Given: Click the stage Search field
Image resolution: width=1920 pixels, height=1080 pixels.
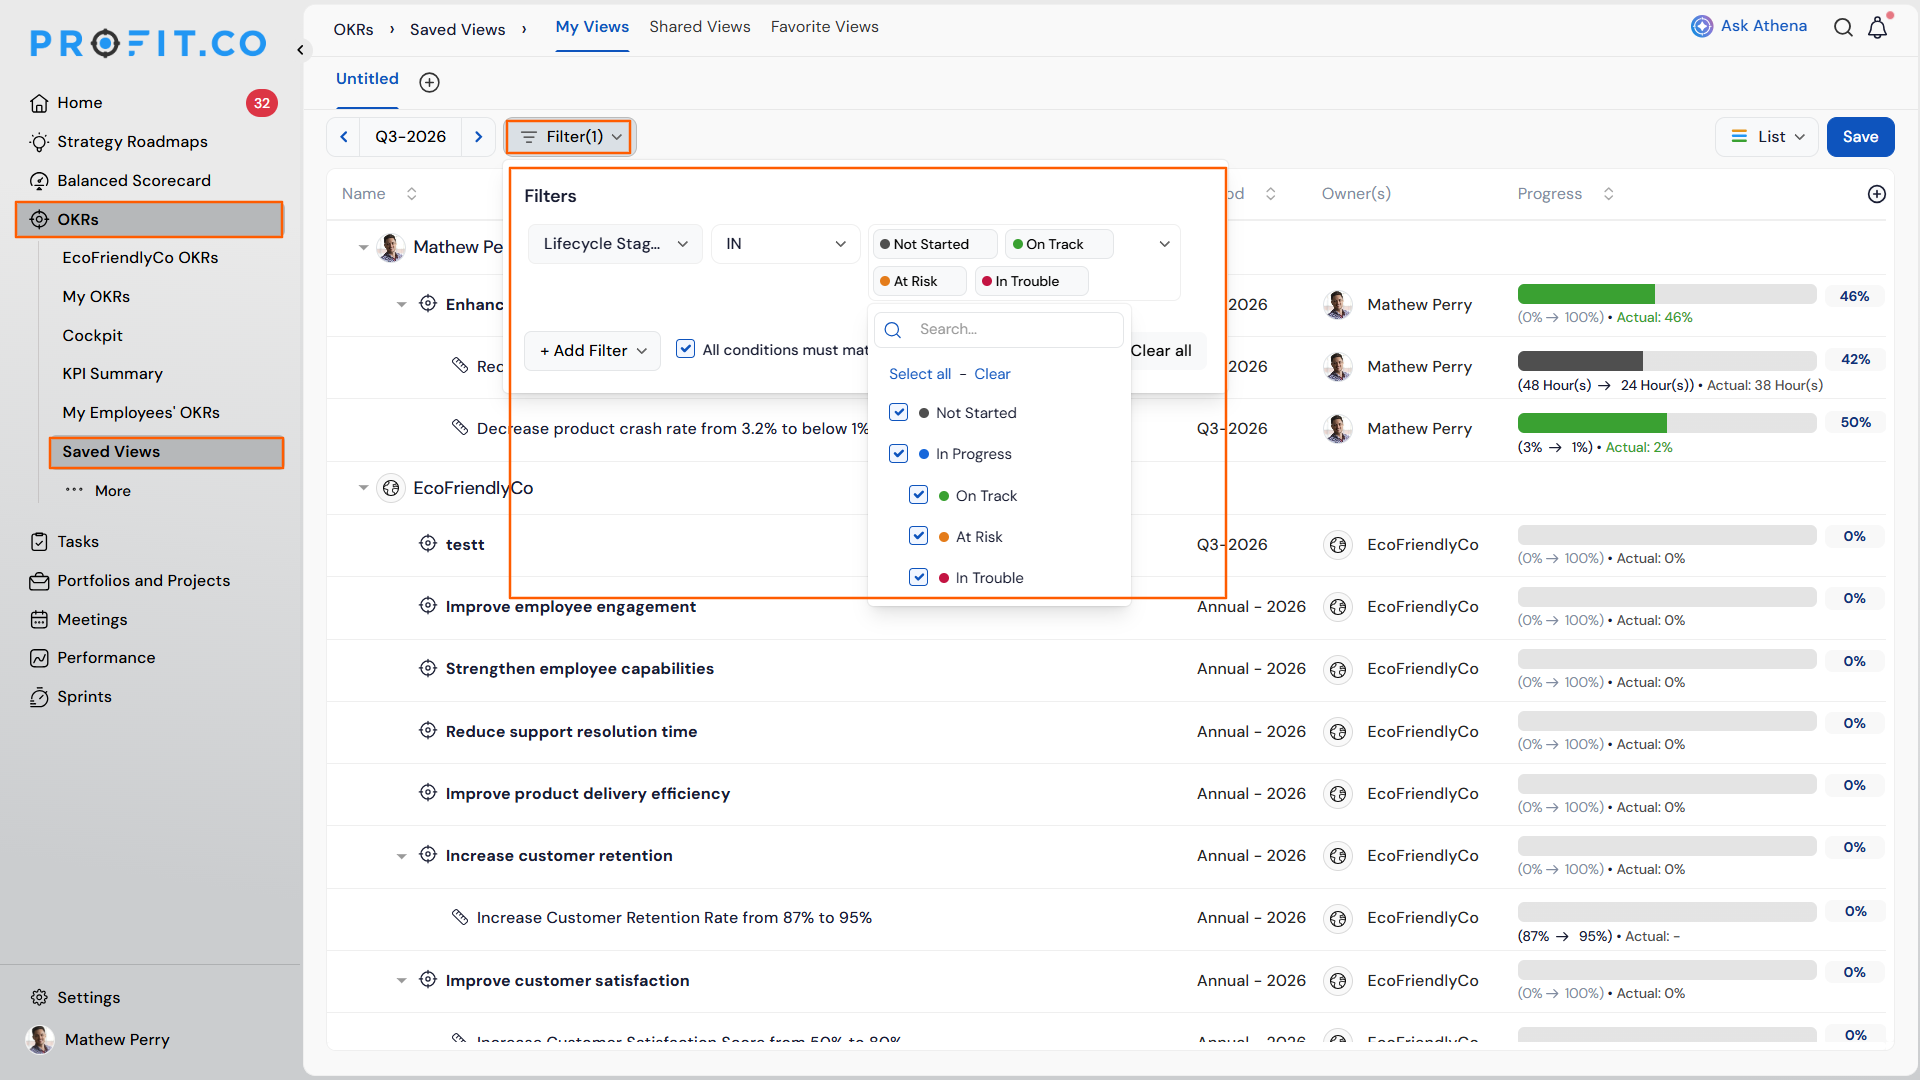Looking at the screenshot, I should click(x=999, y=330).
